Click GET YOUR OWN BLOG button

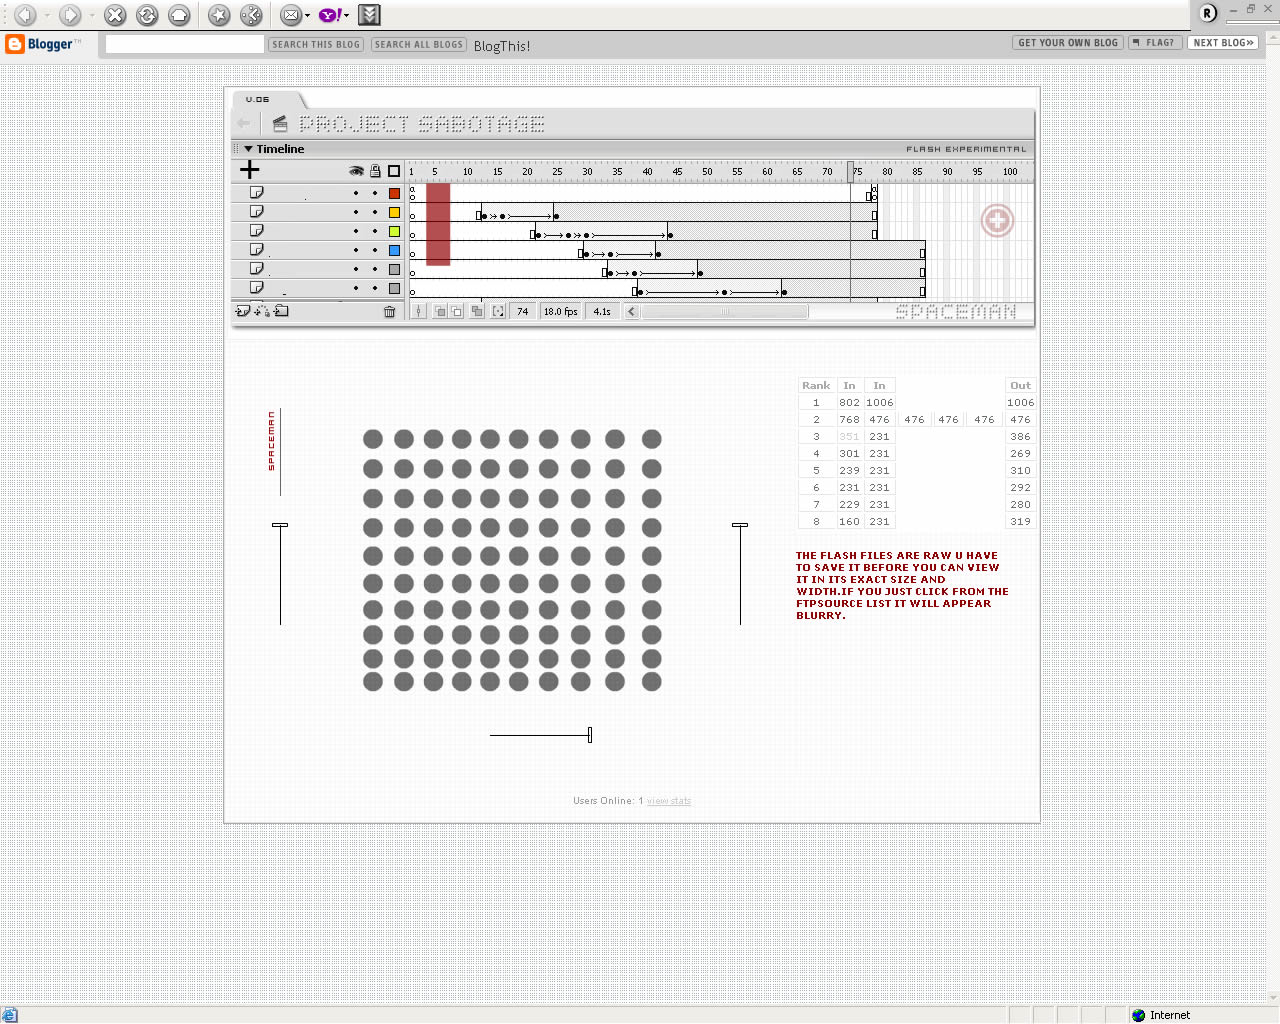tap(1068, 43)
